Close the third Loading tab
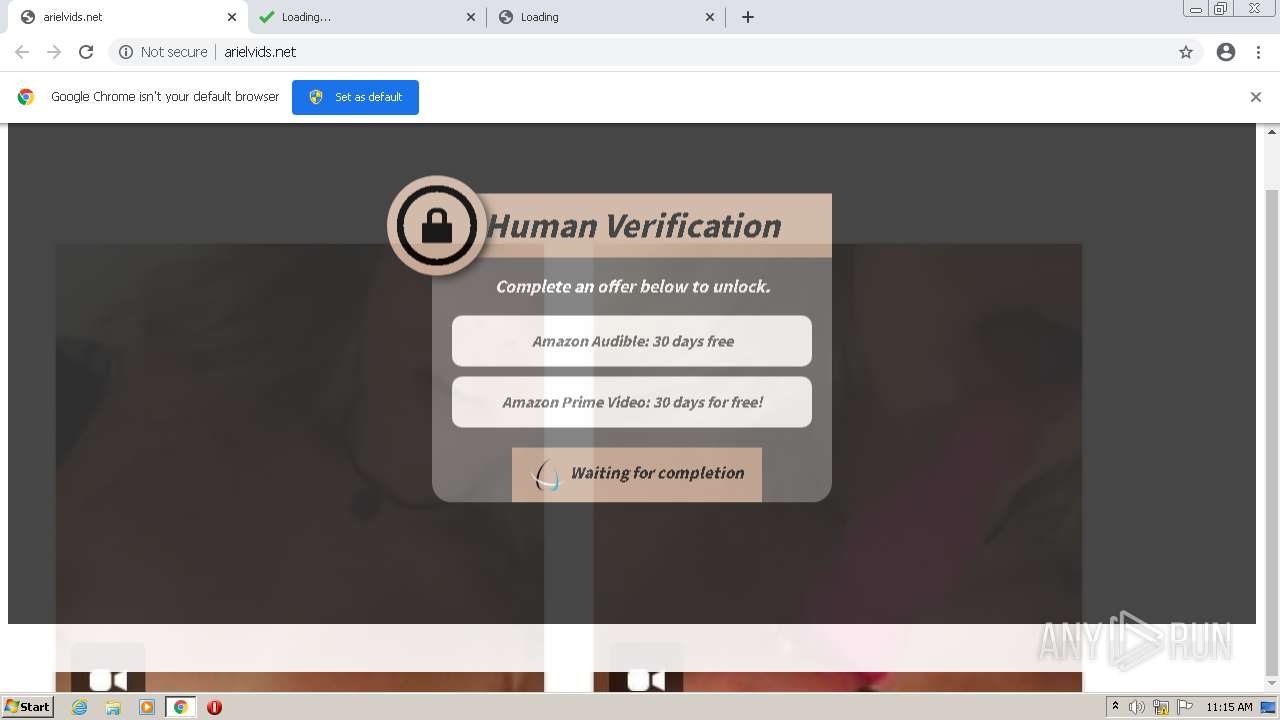The height and width of the screenshot is (720, 1280). pyautogui.click(x=710, y=17)
